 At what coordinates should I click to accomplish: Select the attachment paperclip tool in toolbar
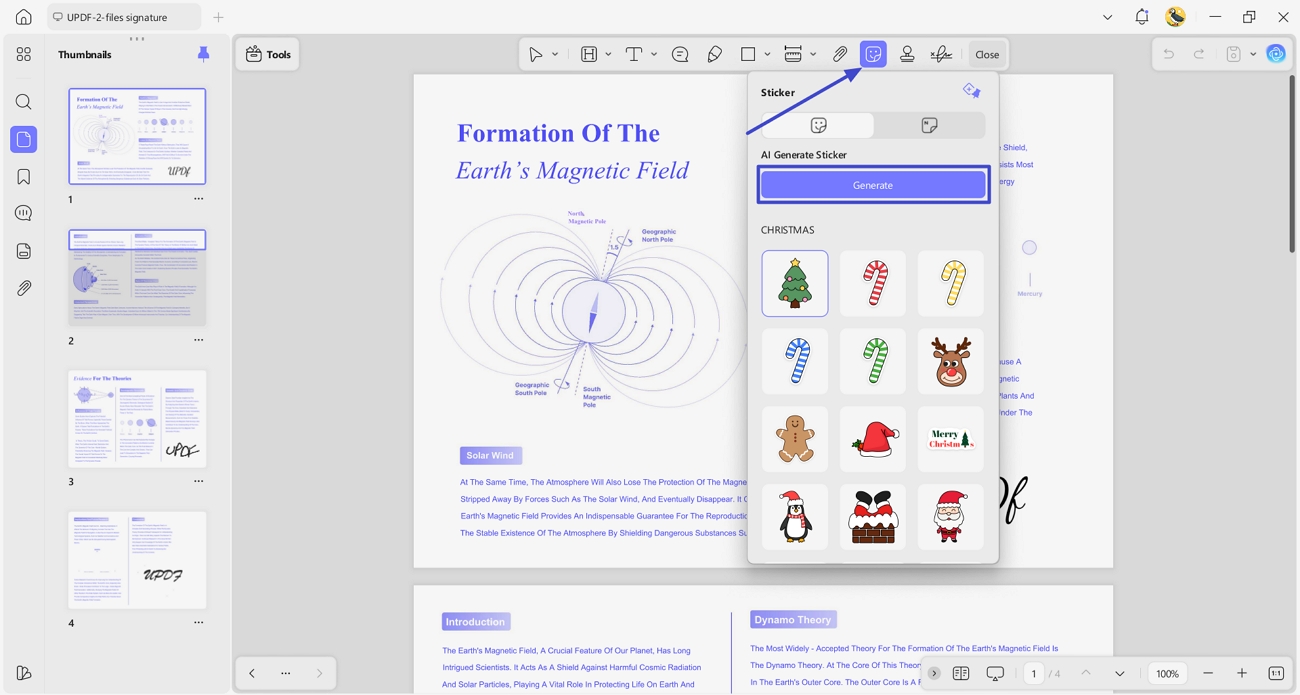click(840, 54)
